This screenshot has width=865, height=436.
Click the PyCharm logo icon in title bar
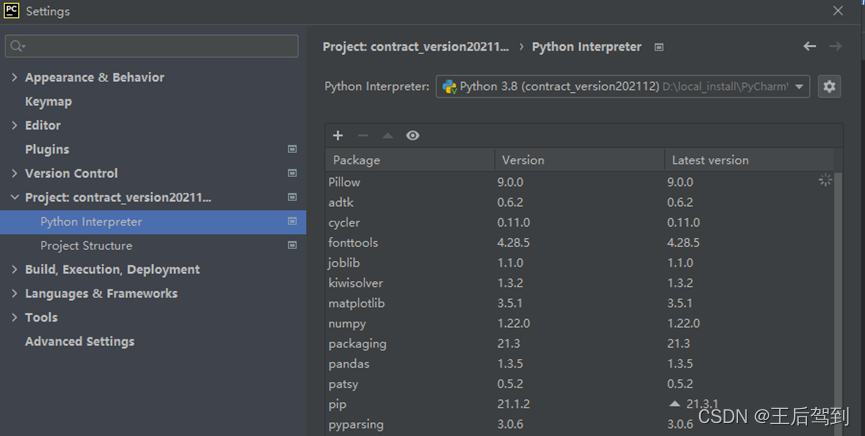pos(11,11)
